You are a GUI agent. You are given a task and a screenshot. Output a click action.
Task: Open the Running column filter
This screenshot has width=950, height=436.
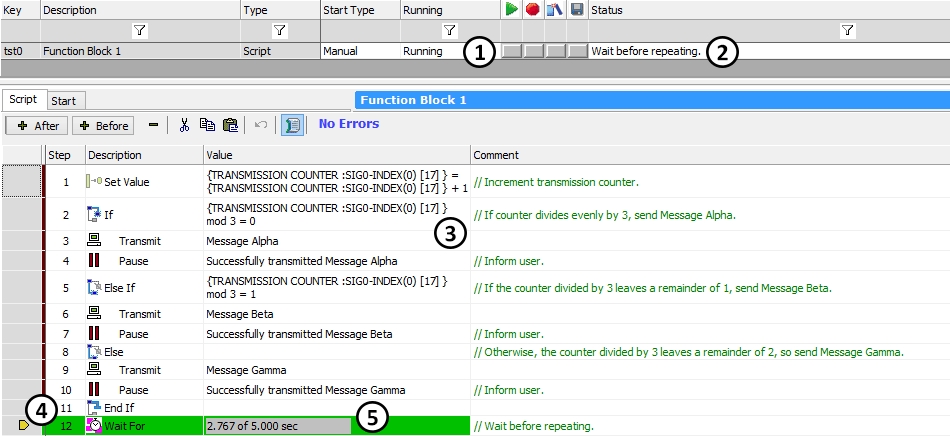449,31
